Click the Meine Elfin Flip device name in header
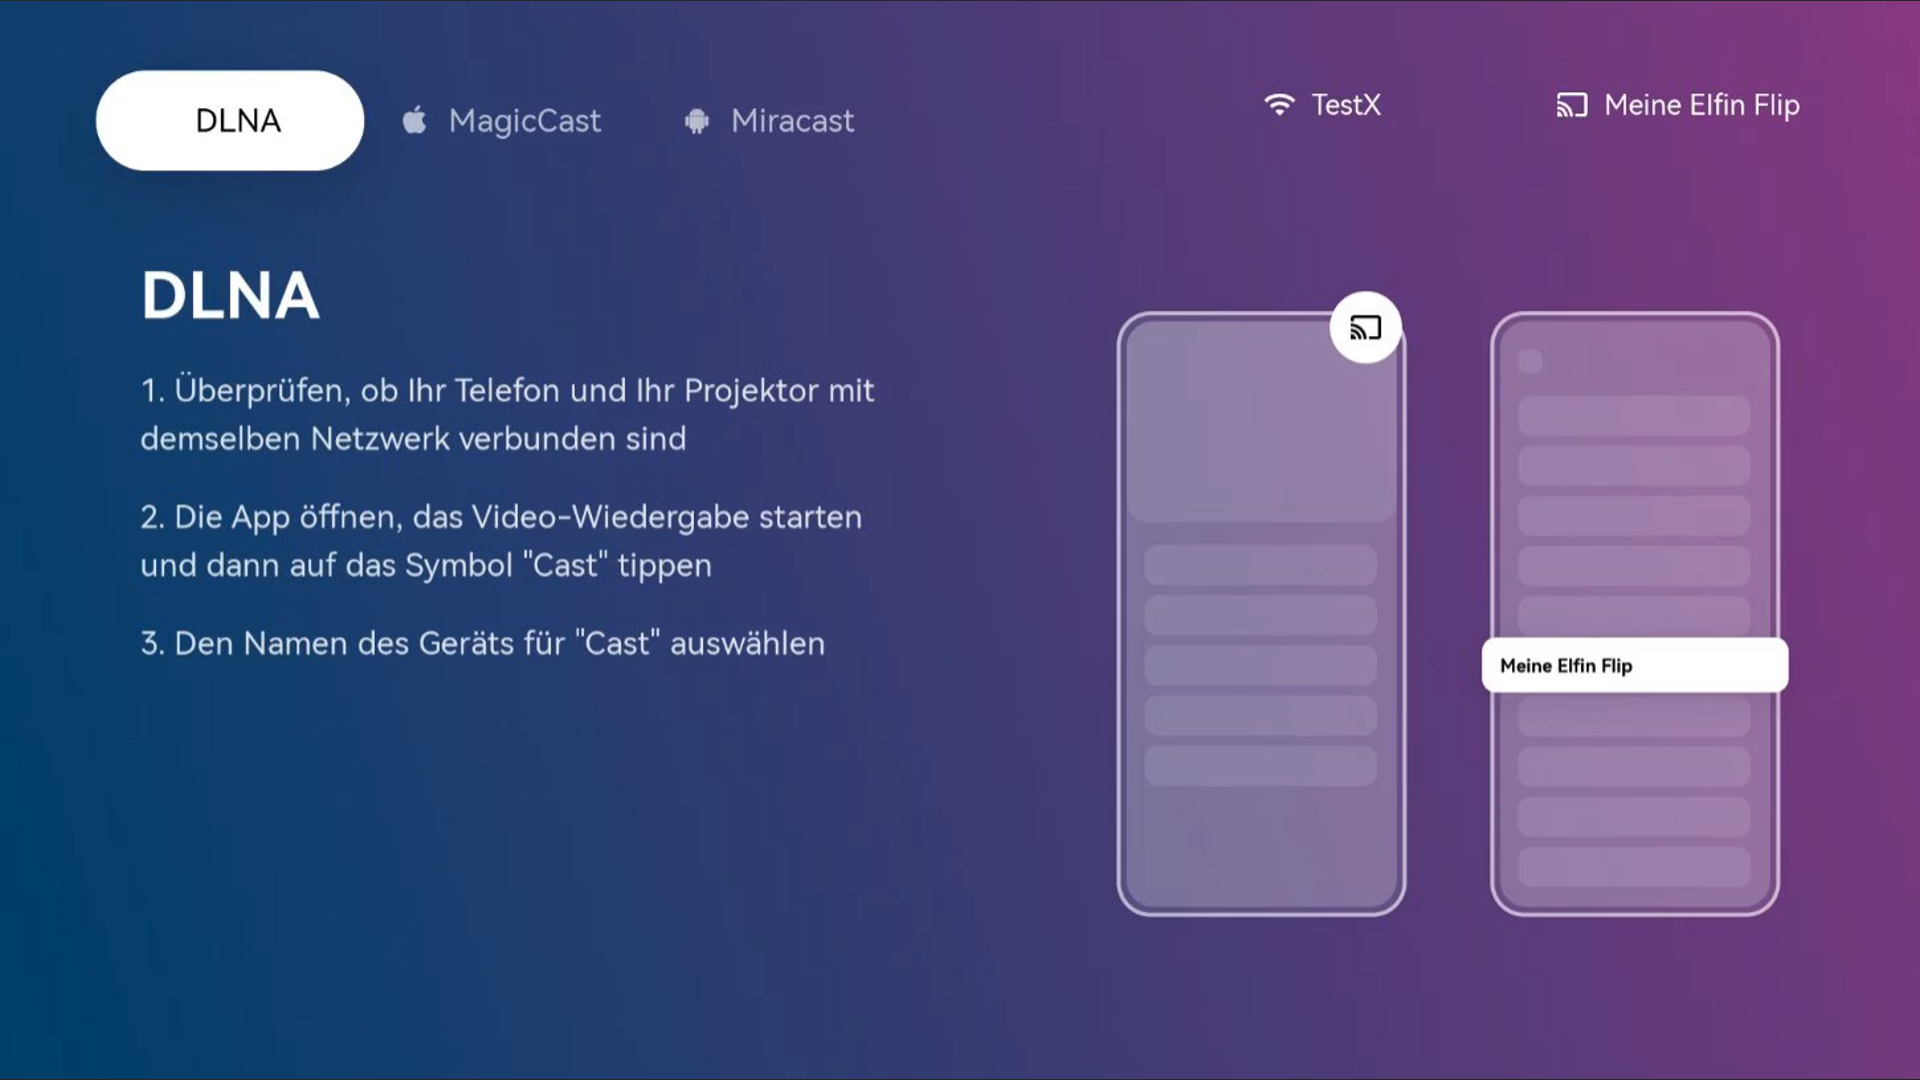The image size is (1920, 1080). [x=1702, y=105]
